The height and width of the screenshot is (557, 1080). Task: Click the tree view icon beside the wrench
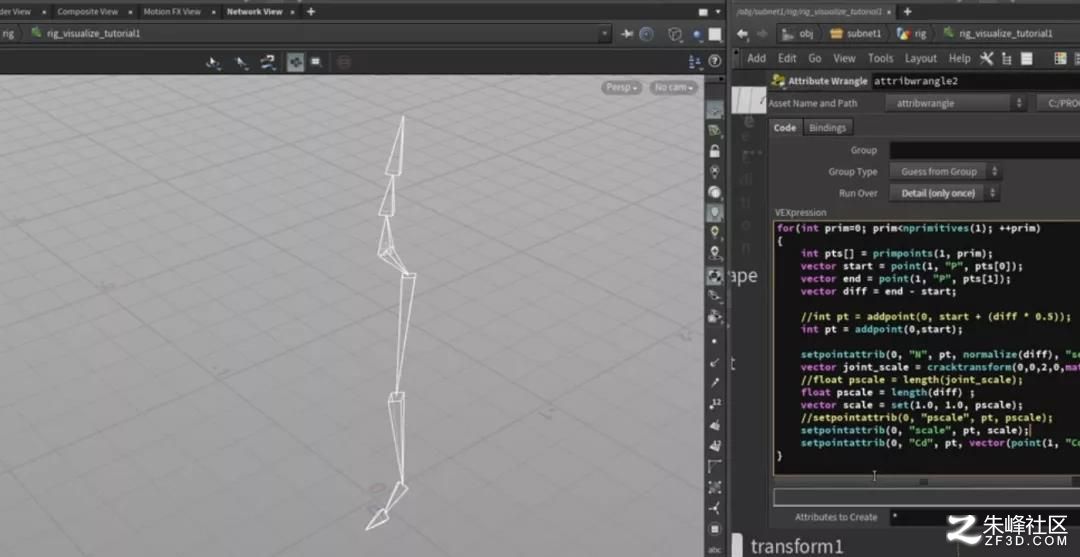click(1006, 59)
